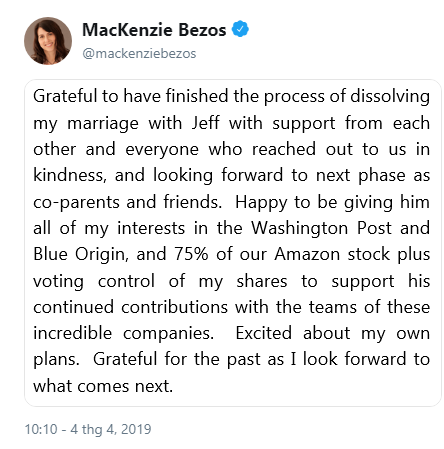
Task: Click "Blue Origin" in the tweet text
Action: (80, 255)
